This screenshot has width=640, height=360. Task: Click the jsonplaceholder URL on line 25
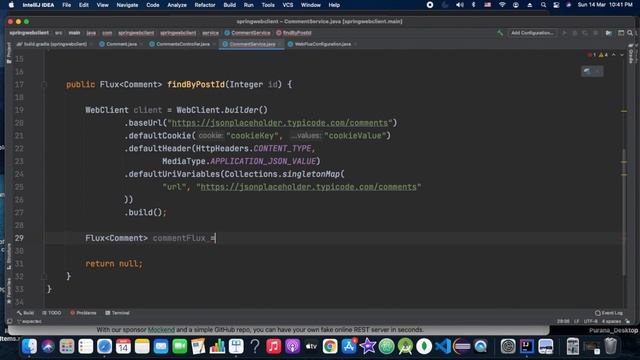point(309,187)
